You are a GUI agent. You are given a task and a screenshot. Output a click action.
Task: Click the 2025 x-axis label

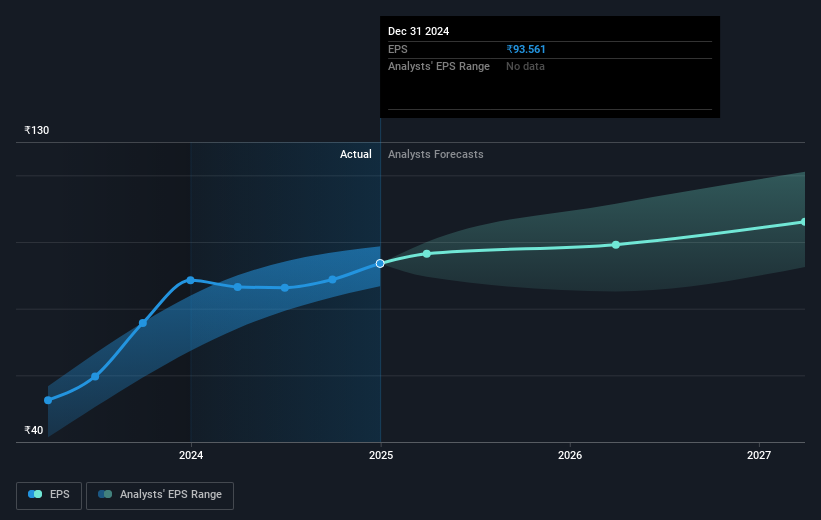pos(381,455)
